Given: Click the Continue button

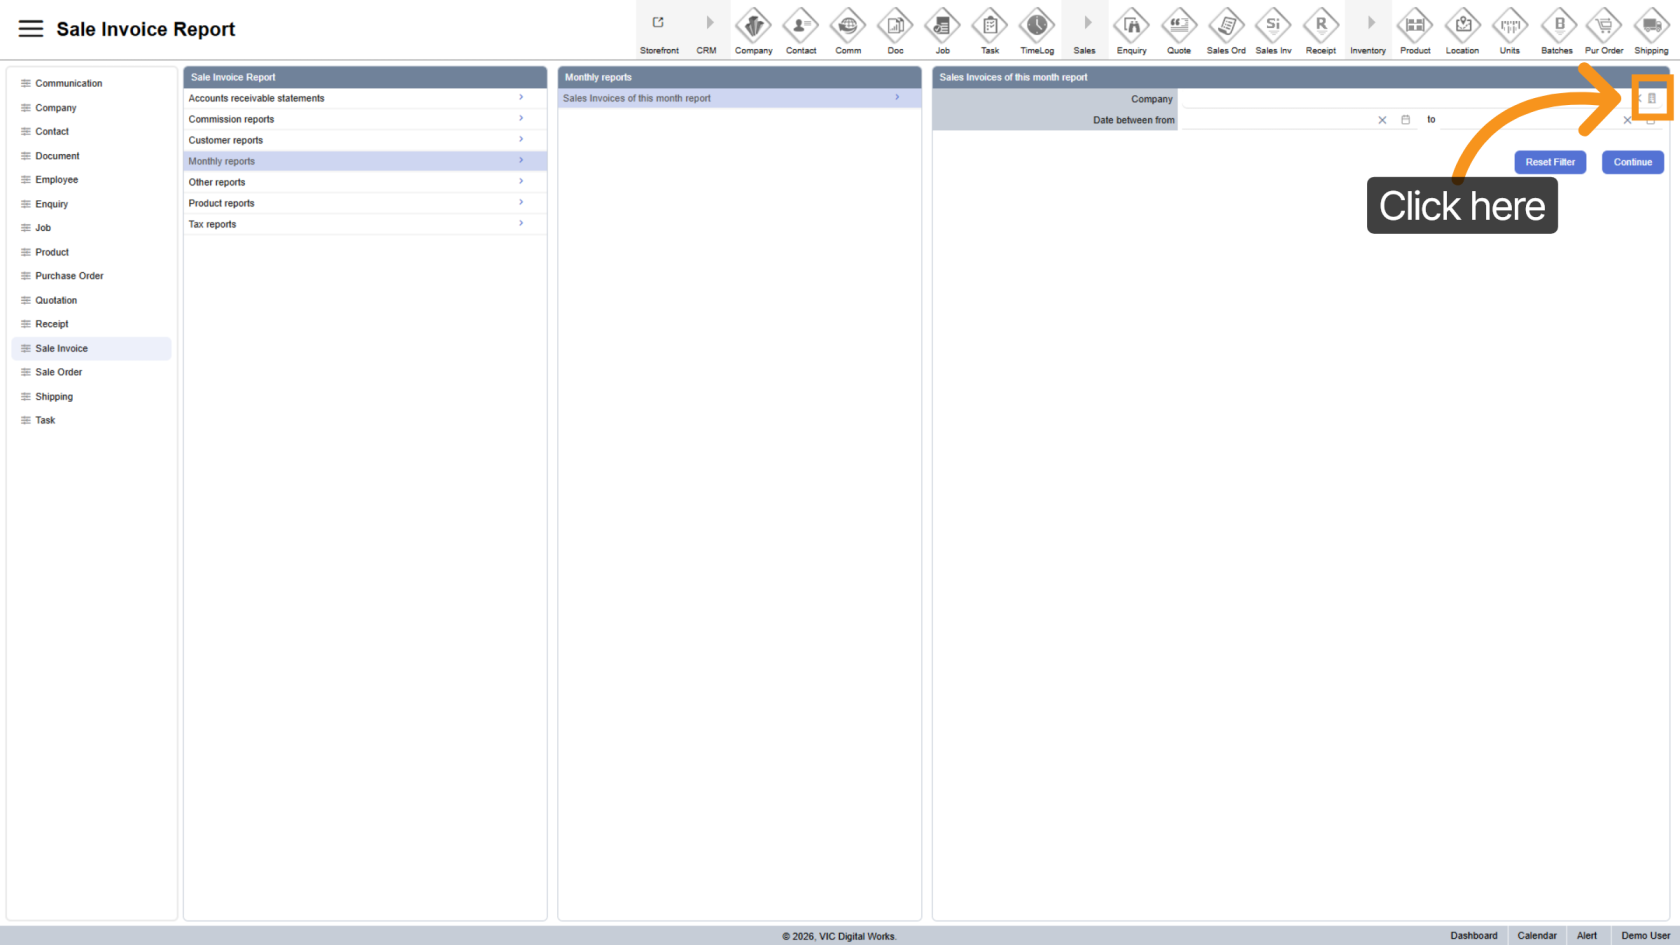Looking at the screenshot, I should [x=1632, y=162].
